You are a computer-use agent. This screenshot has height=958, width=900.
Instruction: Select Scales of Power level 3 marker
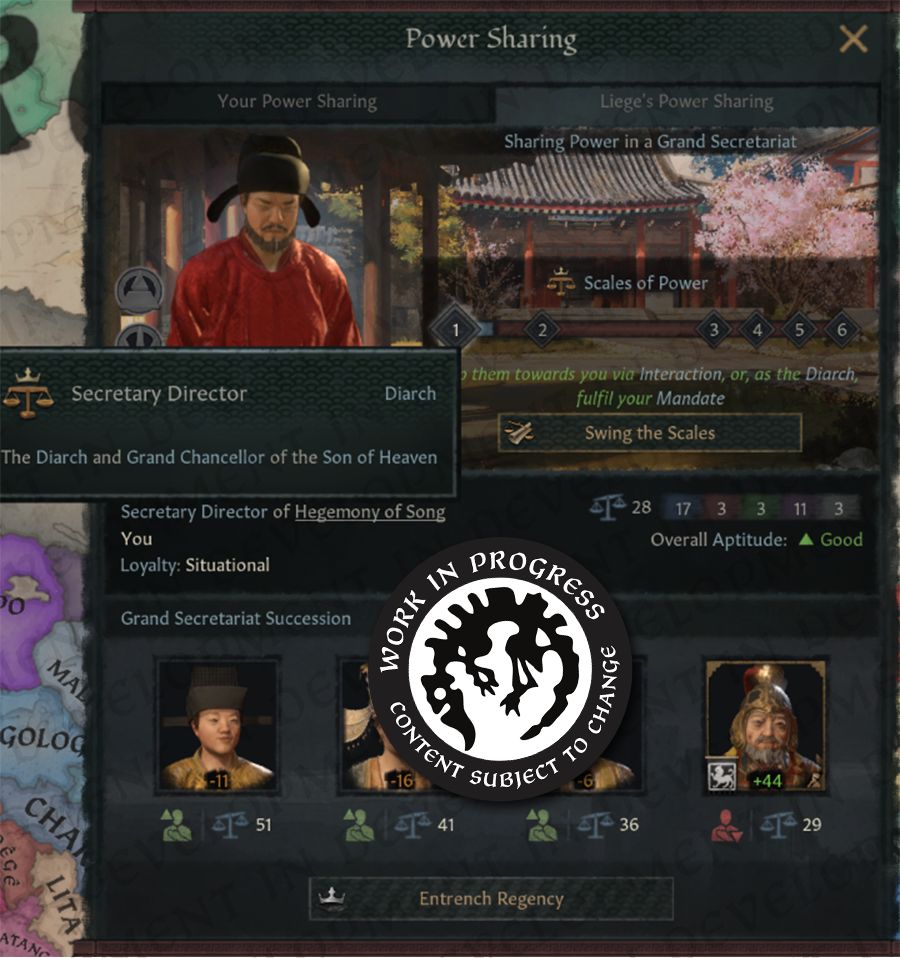click(x=714, y=331)
